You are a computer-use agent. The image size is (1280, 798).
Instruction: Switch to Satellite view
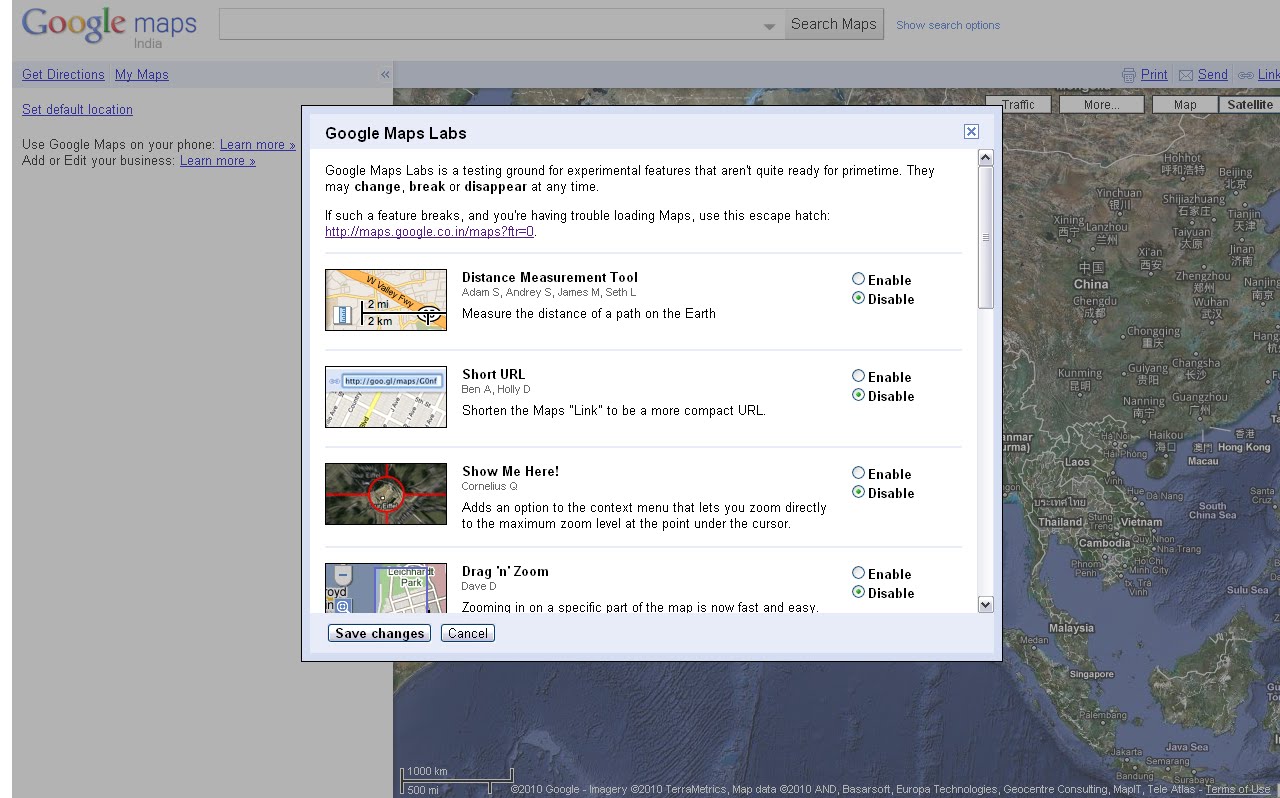coord(1249,104)
